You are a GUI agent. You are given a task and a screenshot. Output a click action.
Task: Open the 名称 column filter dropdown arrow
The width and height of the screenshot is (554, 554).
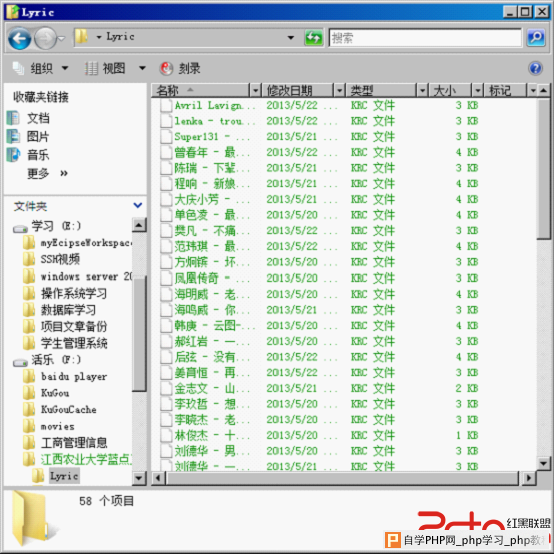pos(255,91)
